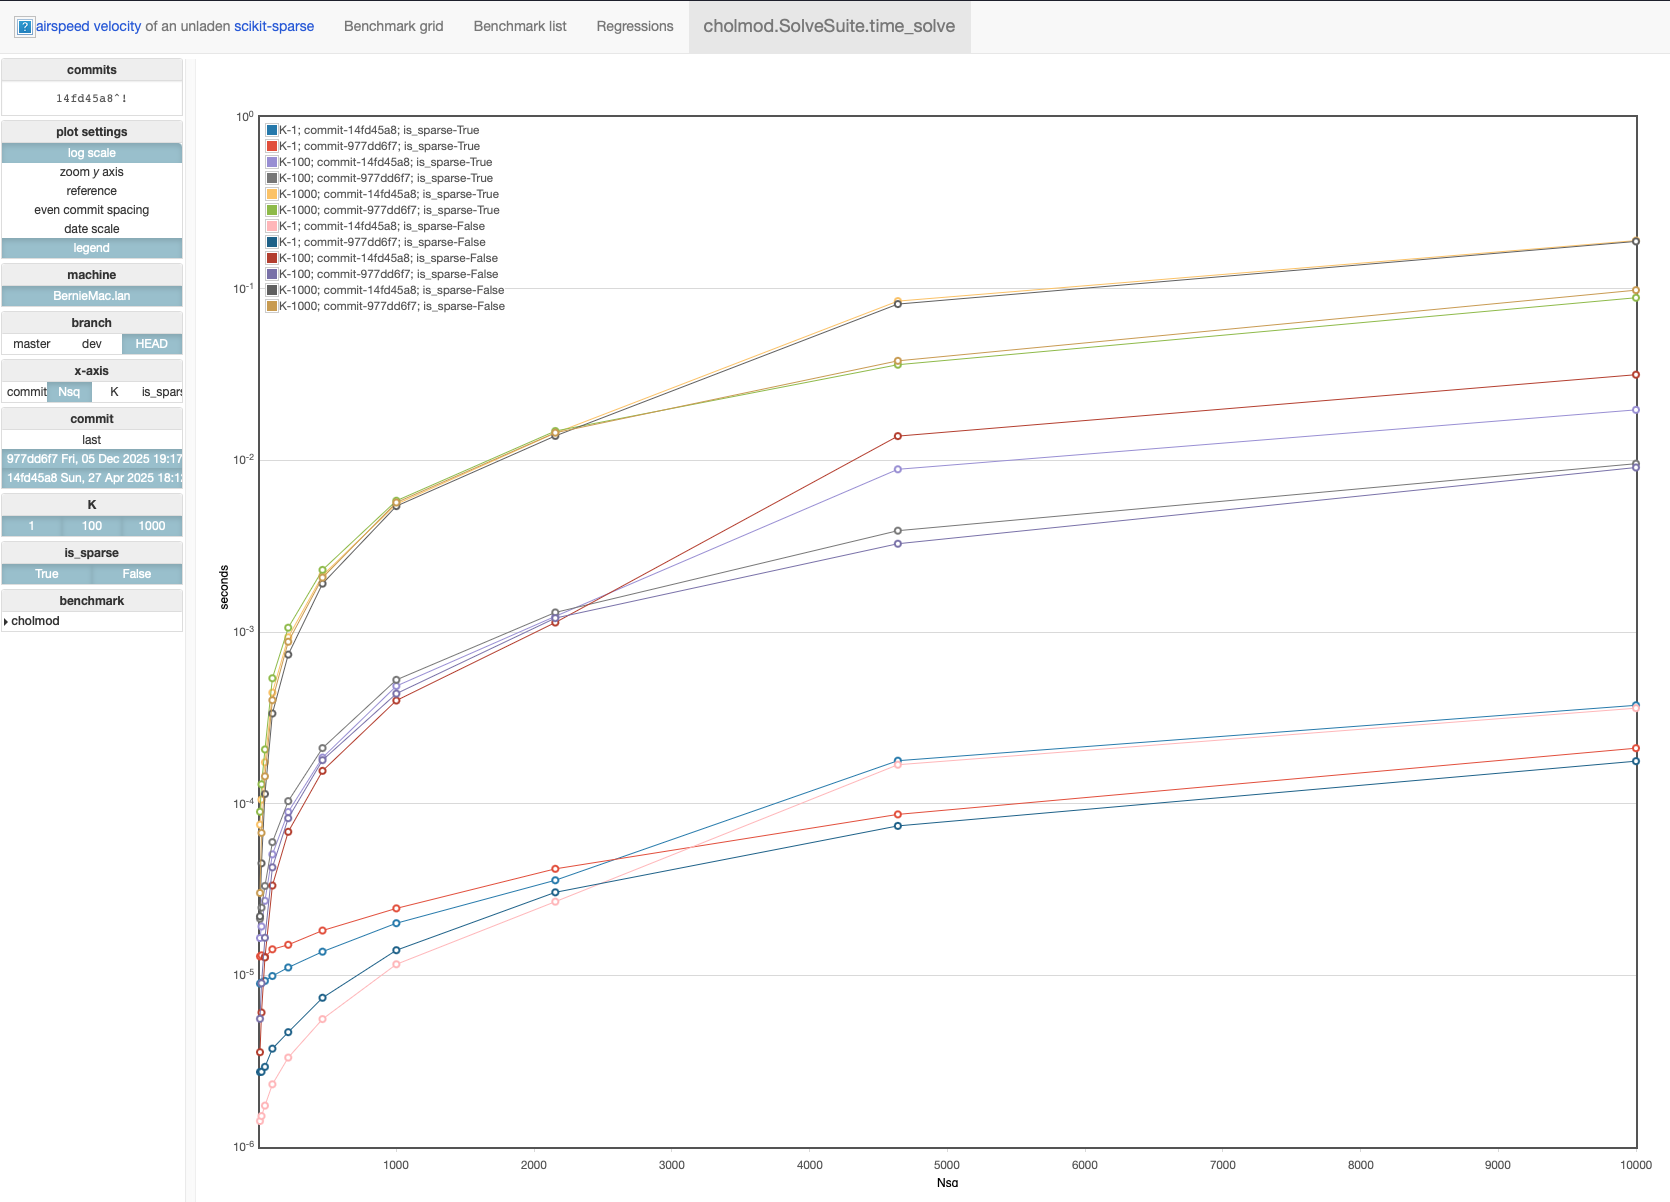Open the Benchmark list page
This screenshot has width=1670, height=1202.
[519, 26]
